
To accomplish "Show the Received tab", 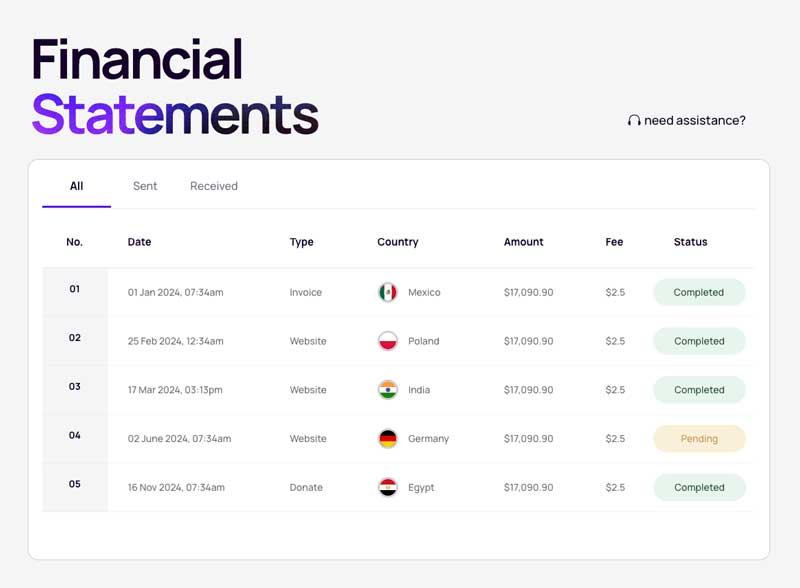I will (x=214, y=186).
